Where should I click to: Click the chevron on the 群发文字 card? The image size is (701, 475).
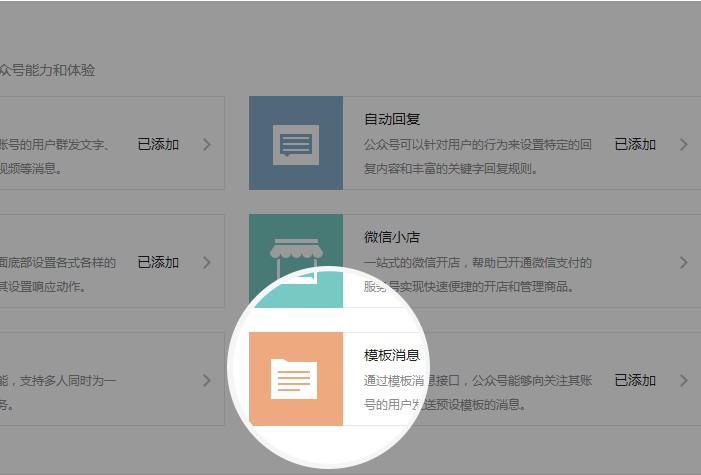click(x=206, y=144)
